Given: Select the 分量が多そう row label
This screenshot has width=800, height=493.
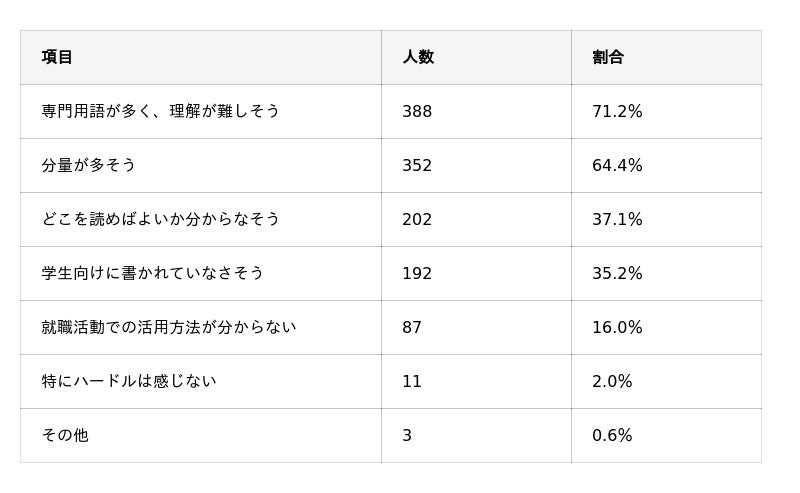Looking at the screenshot, I should pyautogui.click(x=88, y=165).
